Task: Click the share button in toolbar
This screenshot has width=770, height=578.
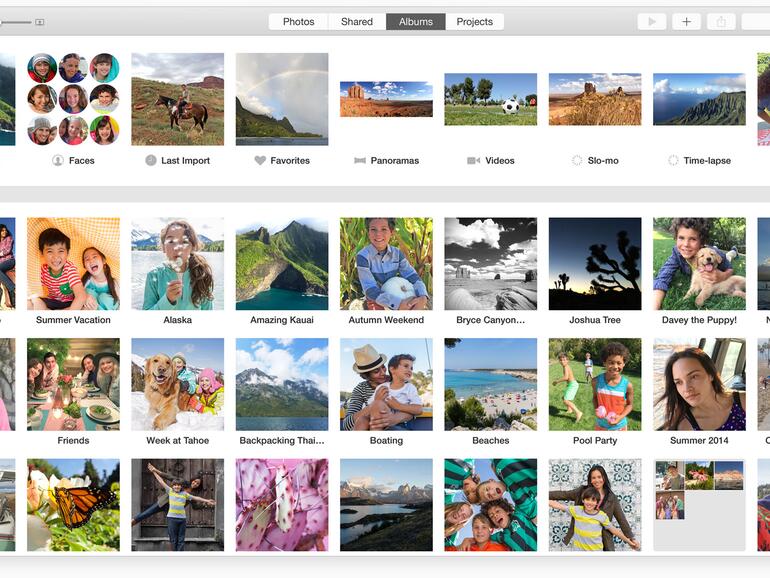Action: coord(721,22)
